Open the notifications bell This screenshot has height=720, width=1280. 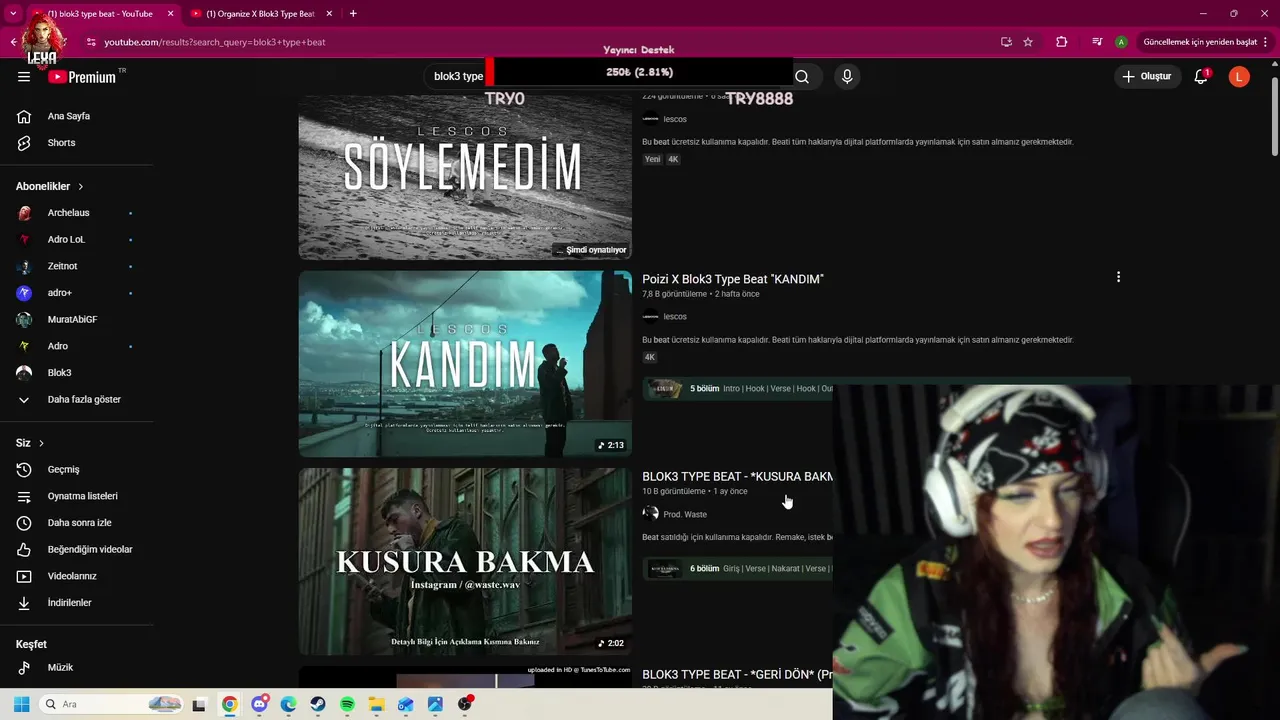1201,76
